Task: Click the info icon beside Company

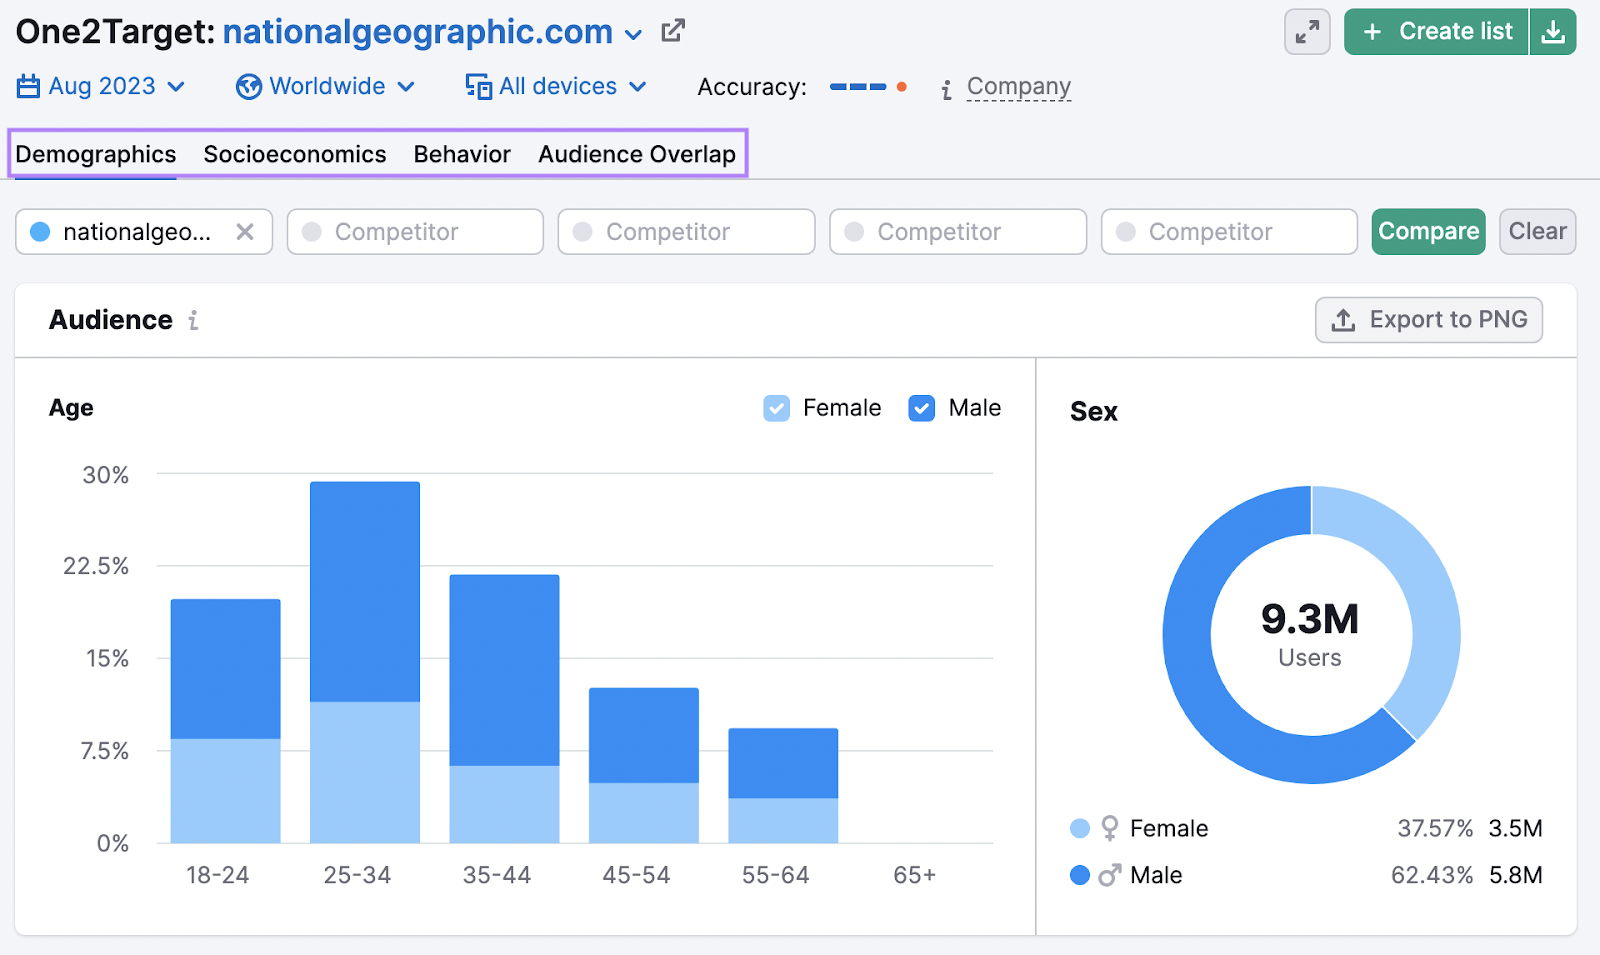Action: [x=945, y=88]
